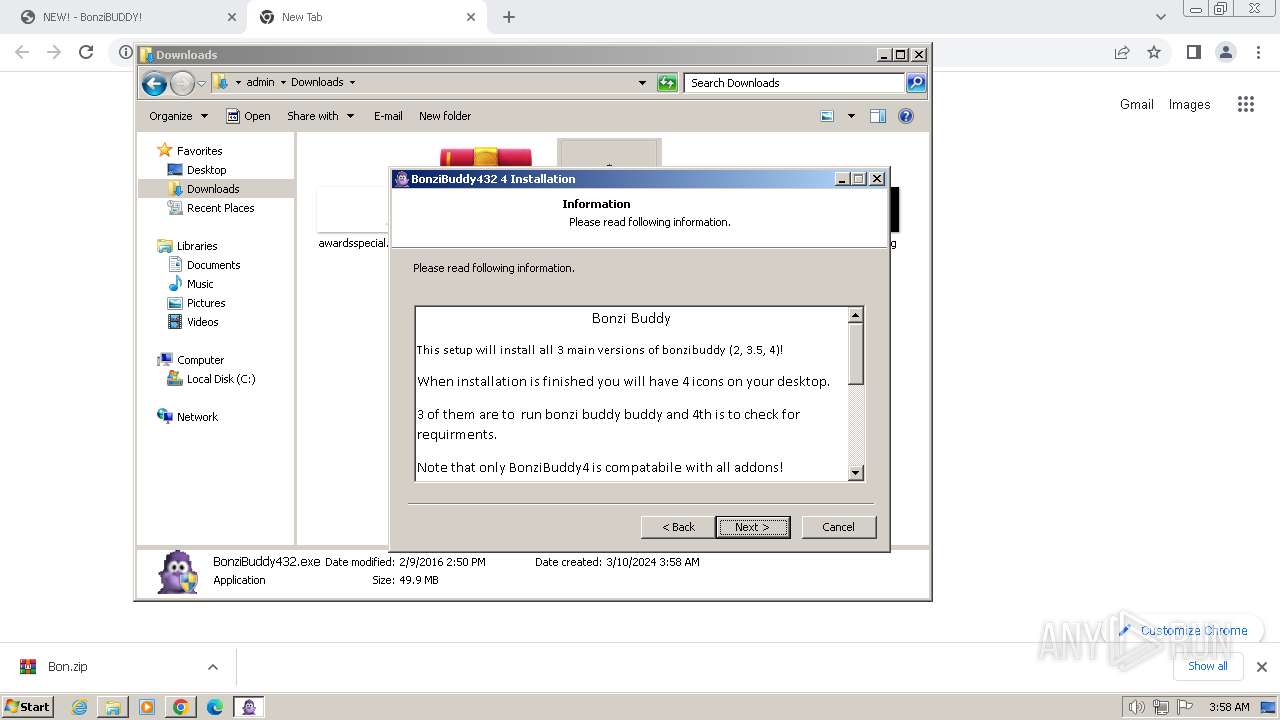Image resolution: width=1280 pixels, height=720 pixels.
Task: Open Chrome tab search chevron
Action: [x=1160, y=17]
